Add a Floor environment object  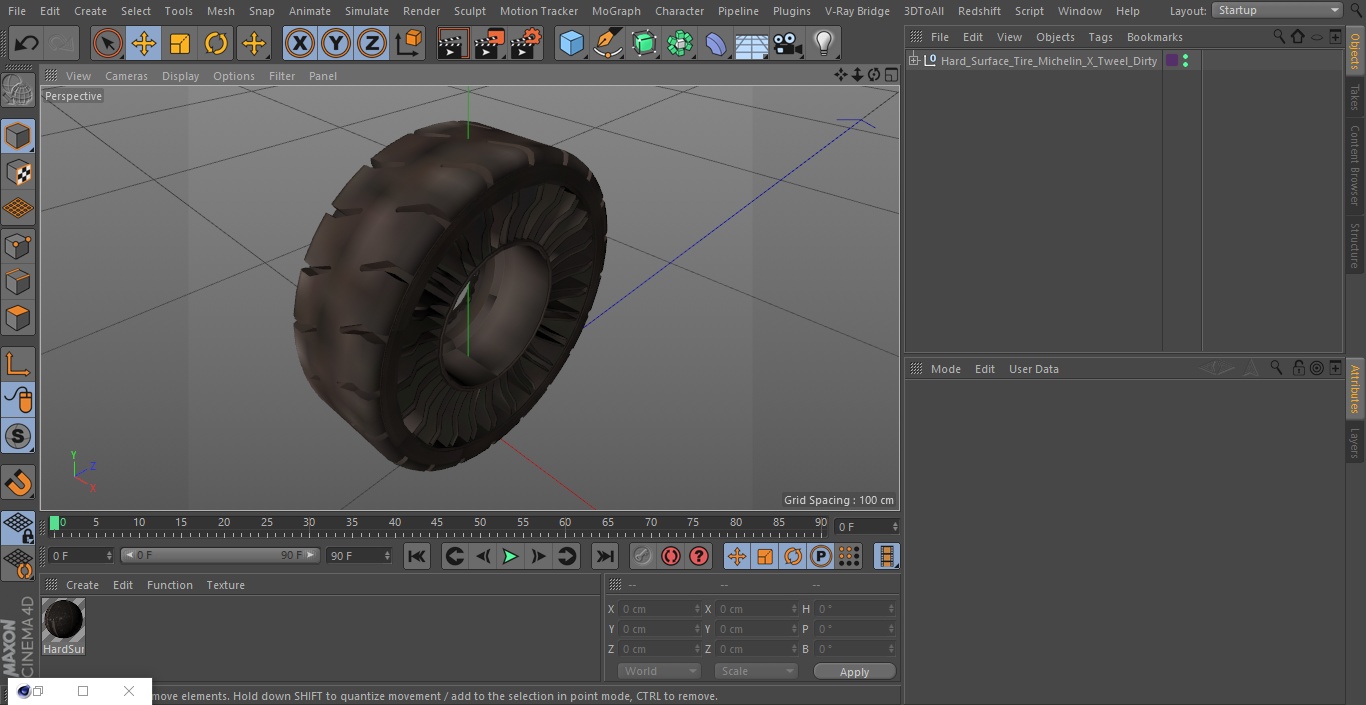(x=752, y=43)
